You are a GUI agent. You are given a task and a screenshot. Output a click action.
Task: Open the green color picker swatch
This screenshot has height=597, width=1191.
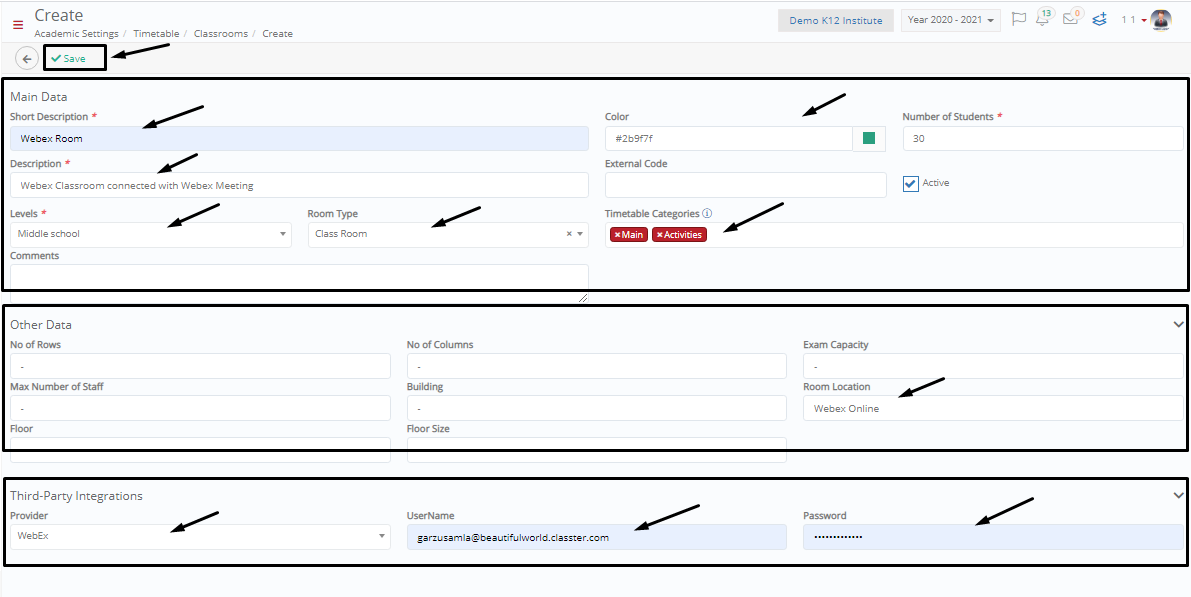click(x=869, y=138)
